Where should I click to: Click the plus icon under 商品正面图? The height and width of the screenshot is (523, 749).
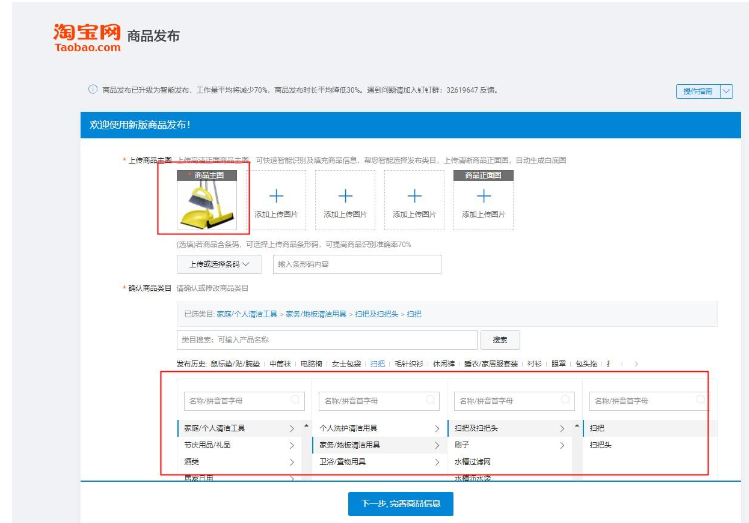pos(484,197)
